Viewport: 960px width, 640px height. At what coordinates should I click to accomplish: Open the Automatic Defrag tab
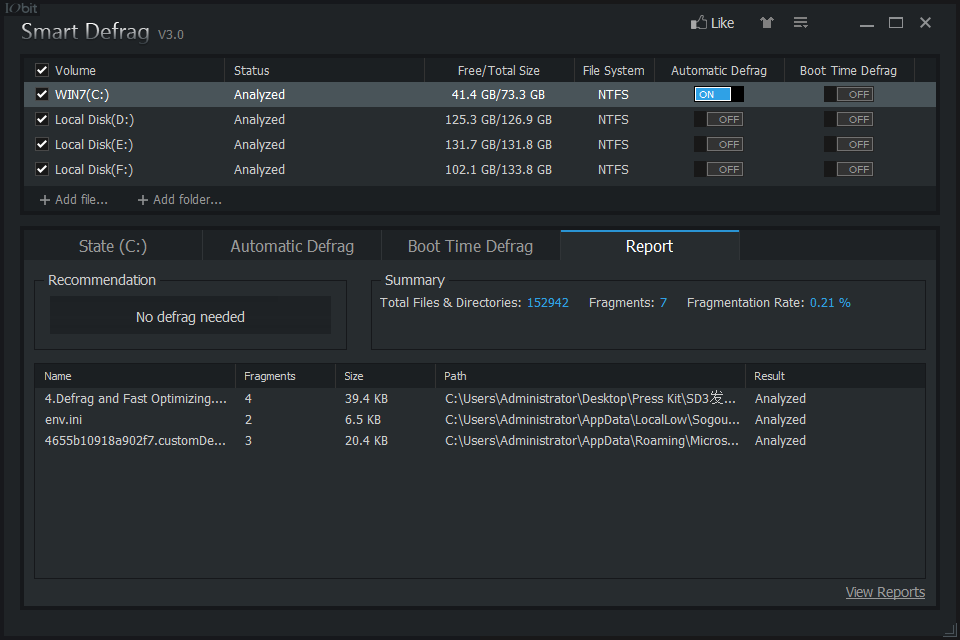click(x=292, y=246)
